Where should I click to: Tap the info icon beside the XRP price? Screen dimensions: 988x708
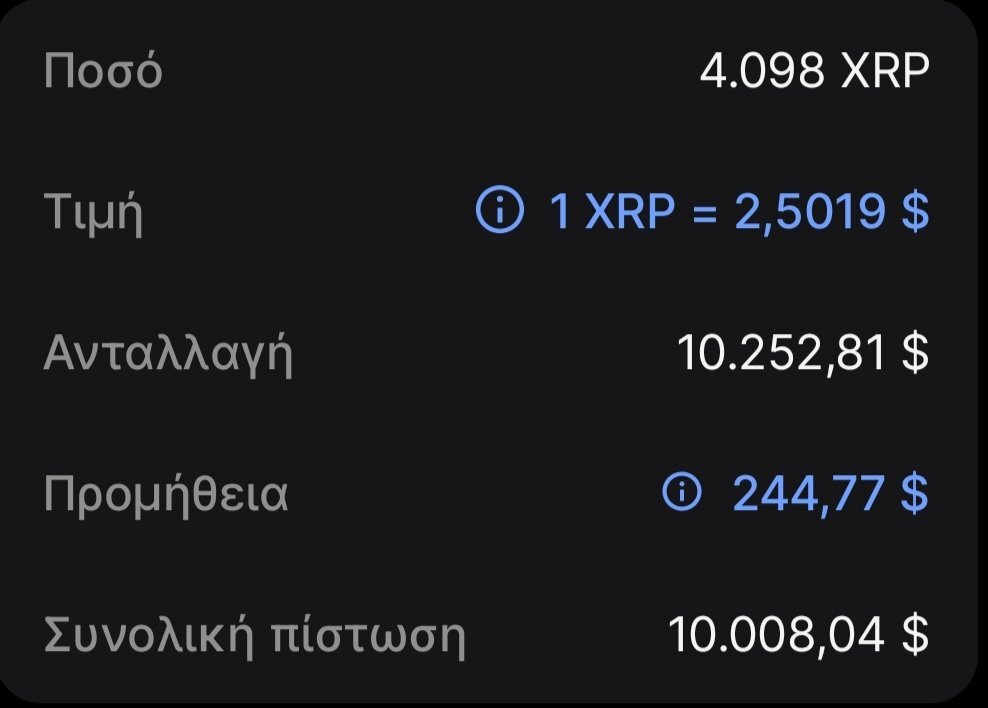(x=500, y=211)
